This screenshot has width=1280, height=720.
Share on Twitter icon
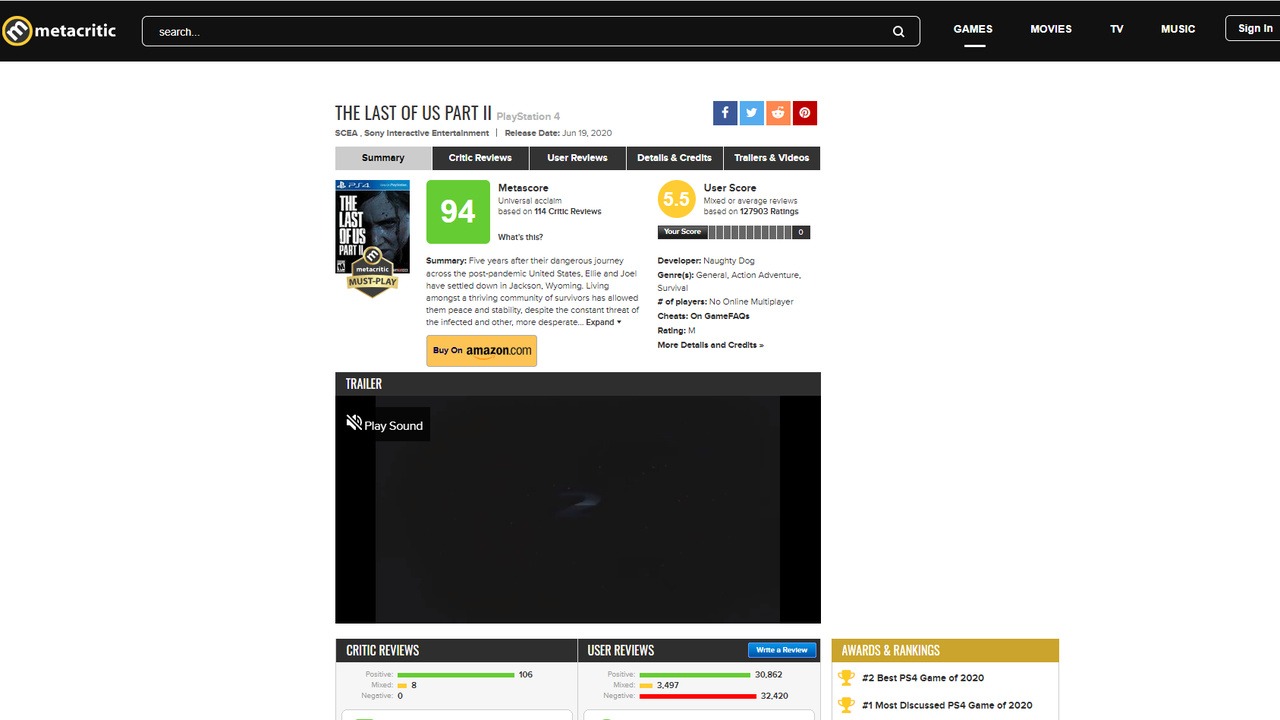tap(751, 113)
